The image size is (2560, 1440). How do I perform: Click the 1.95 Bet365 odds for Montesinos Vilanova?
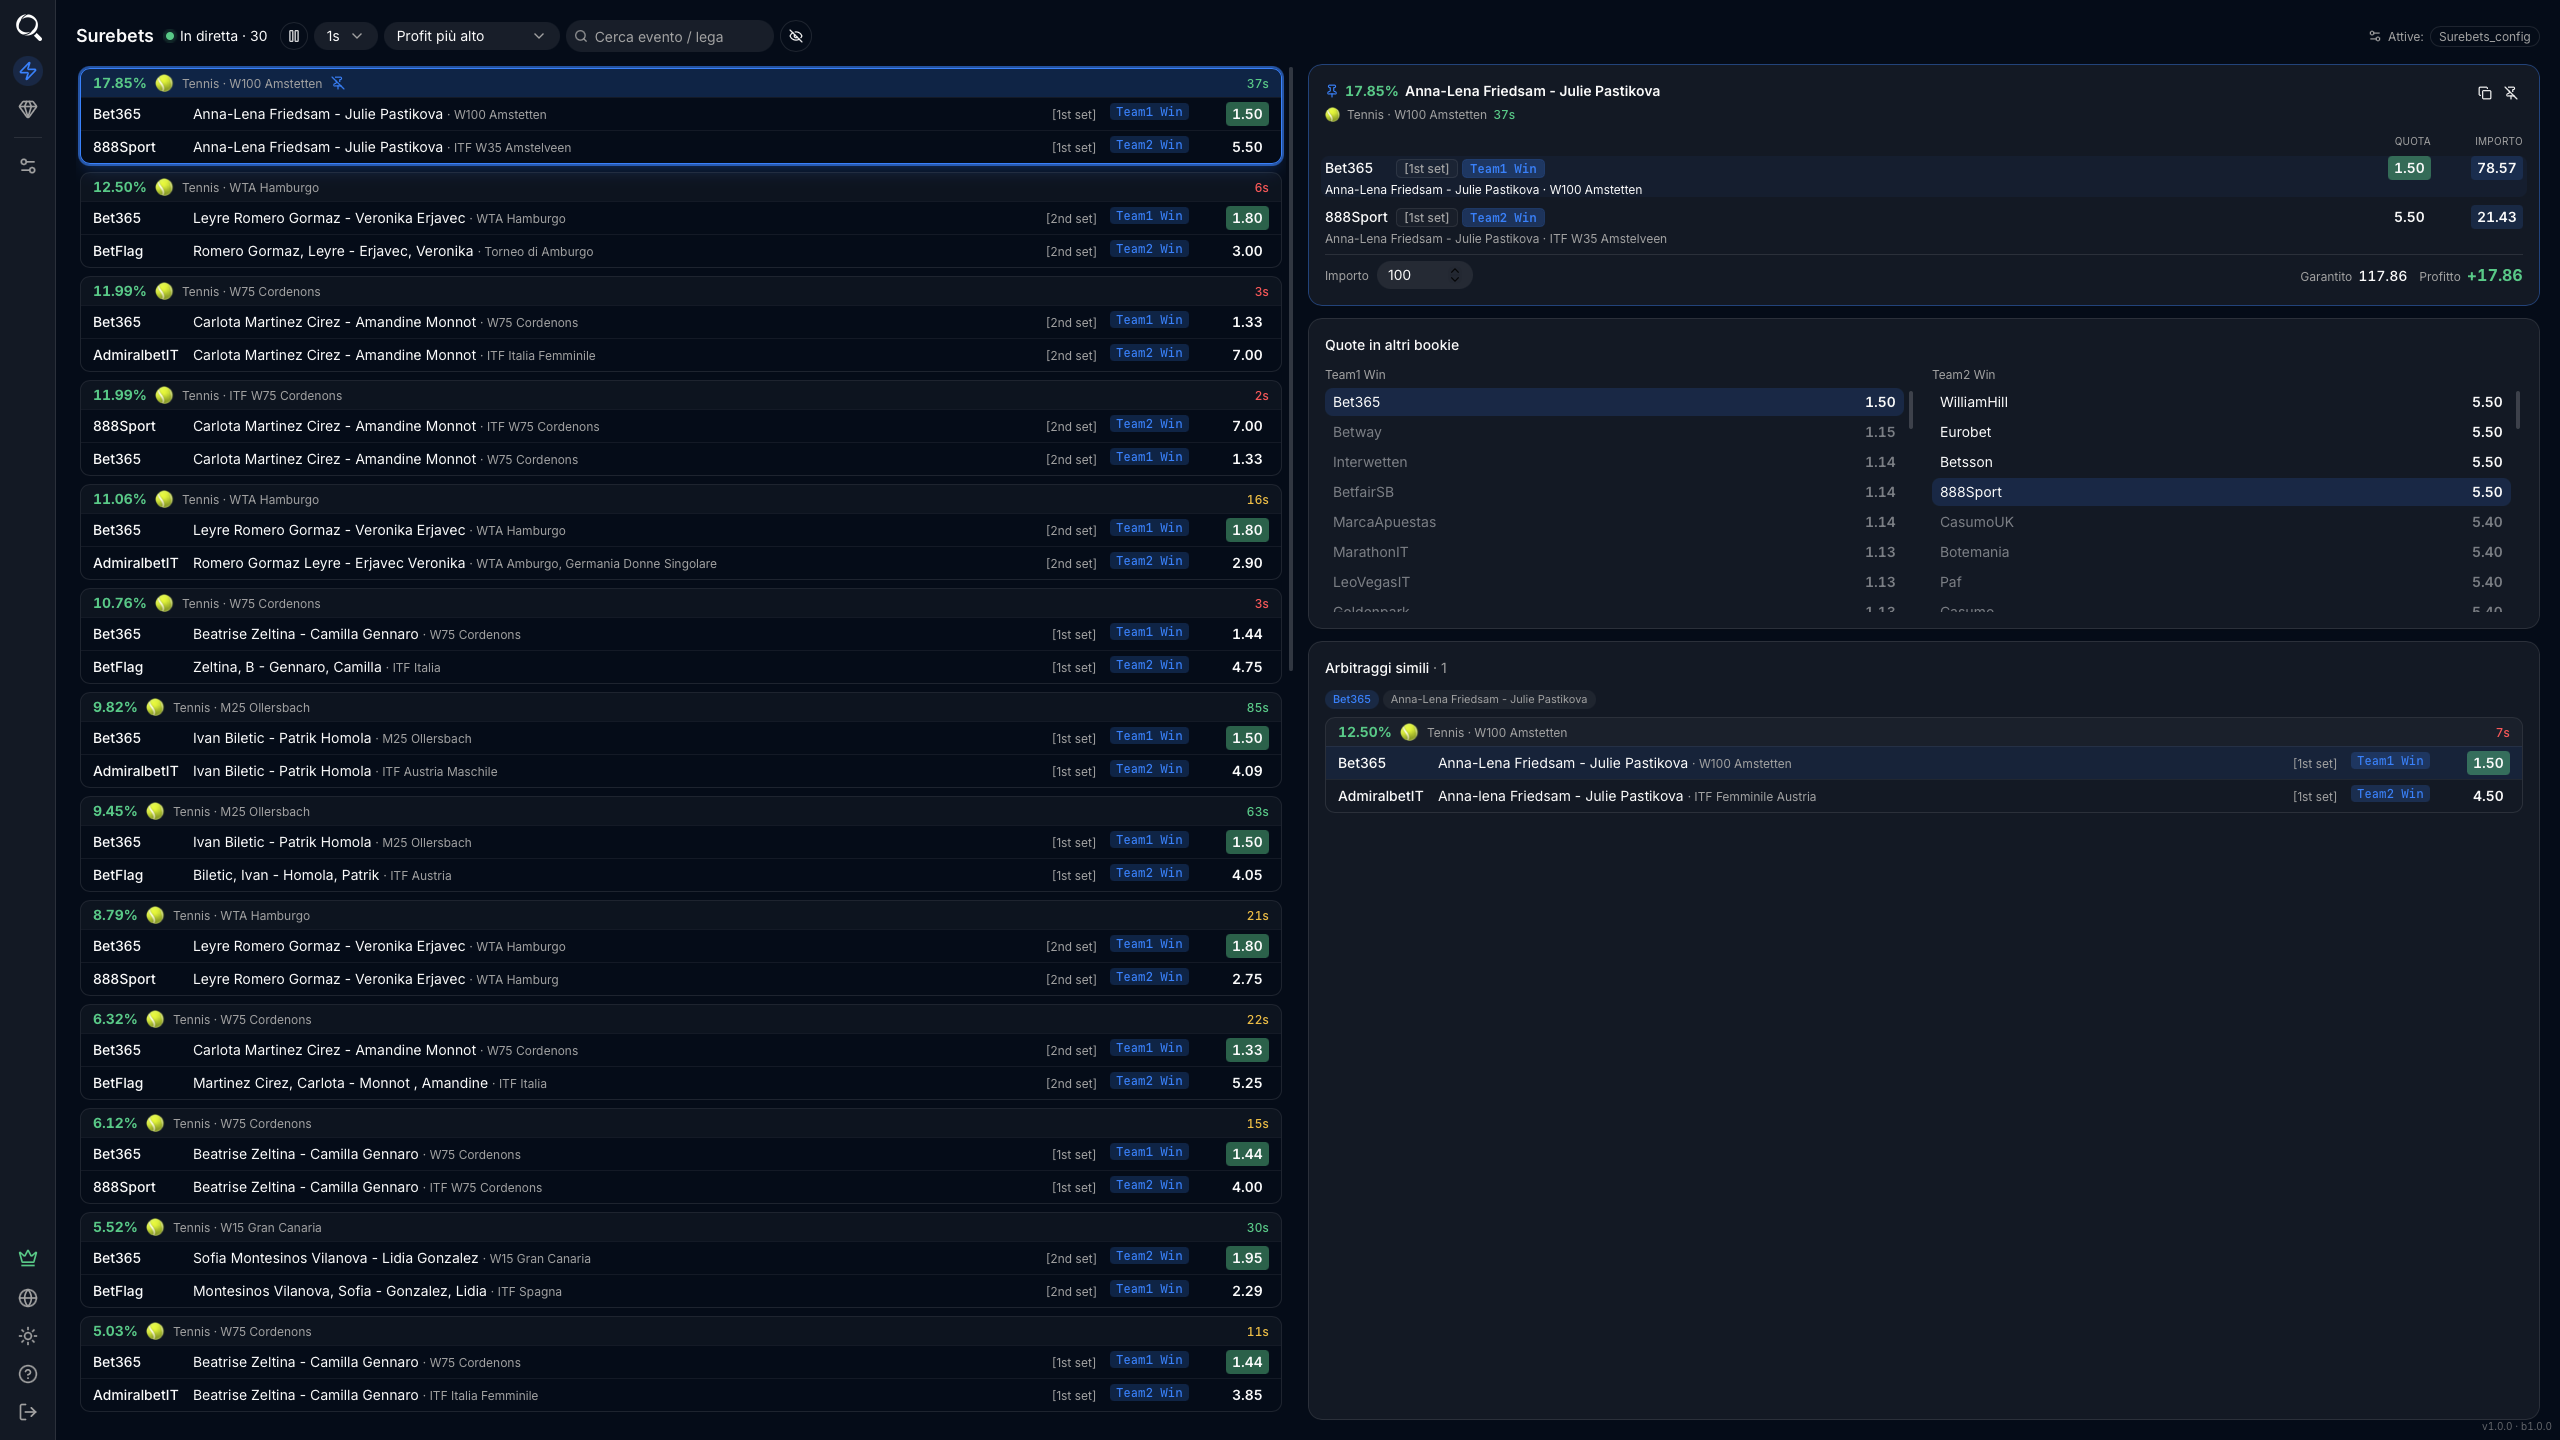[1247, 1258]
